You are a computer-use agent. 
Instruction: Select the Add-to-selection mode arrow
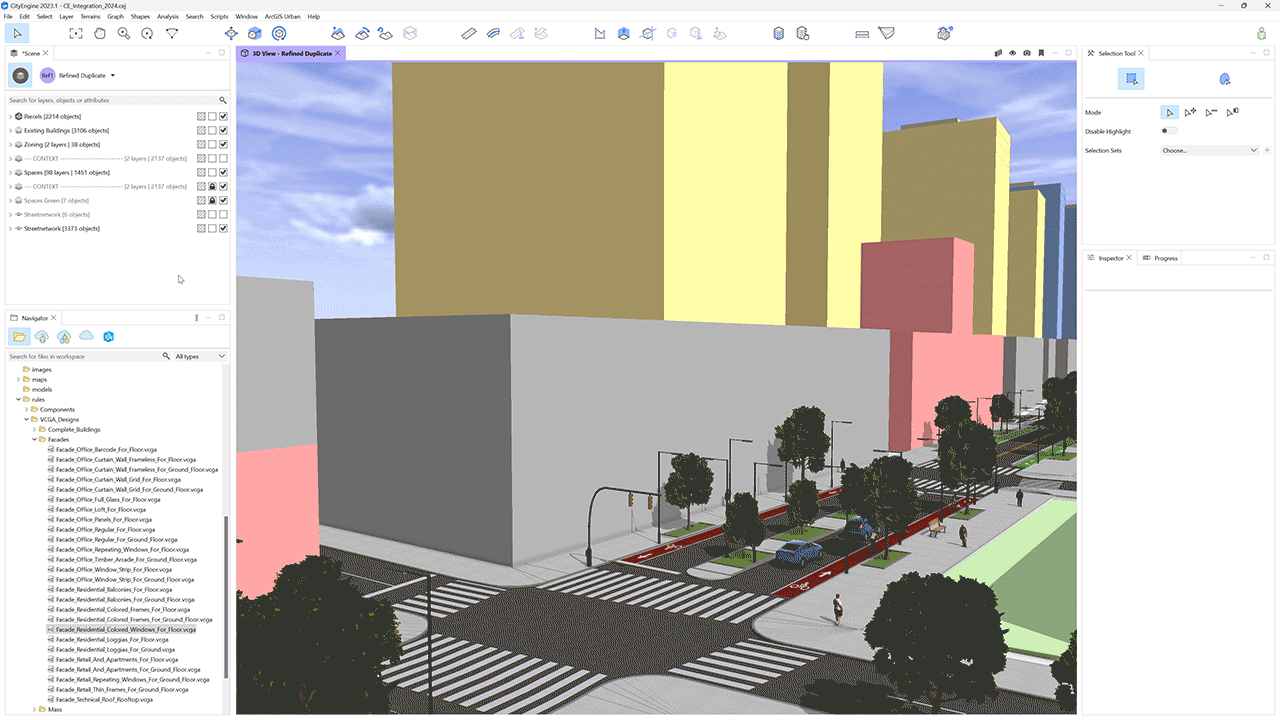[1190, 112]
